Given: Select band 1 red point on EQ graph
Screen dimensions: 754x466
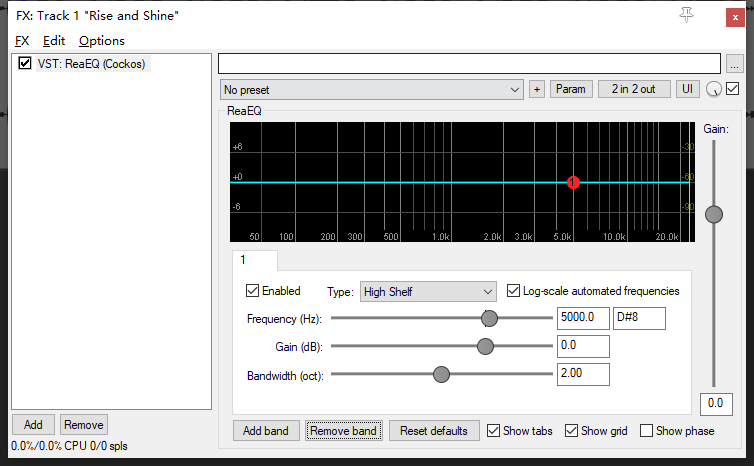Looking at the screenshot, I should [x=573, y=183].
